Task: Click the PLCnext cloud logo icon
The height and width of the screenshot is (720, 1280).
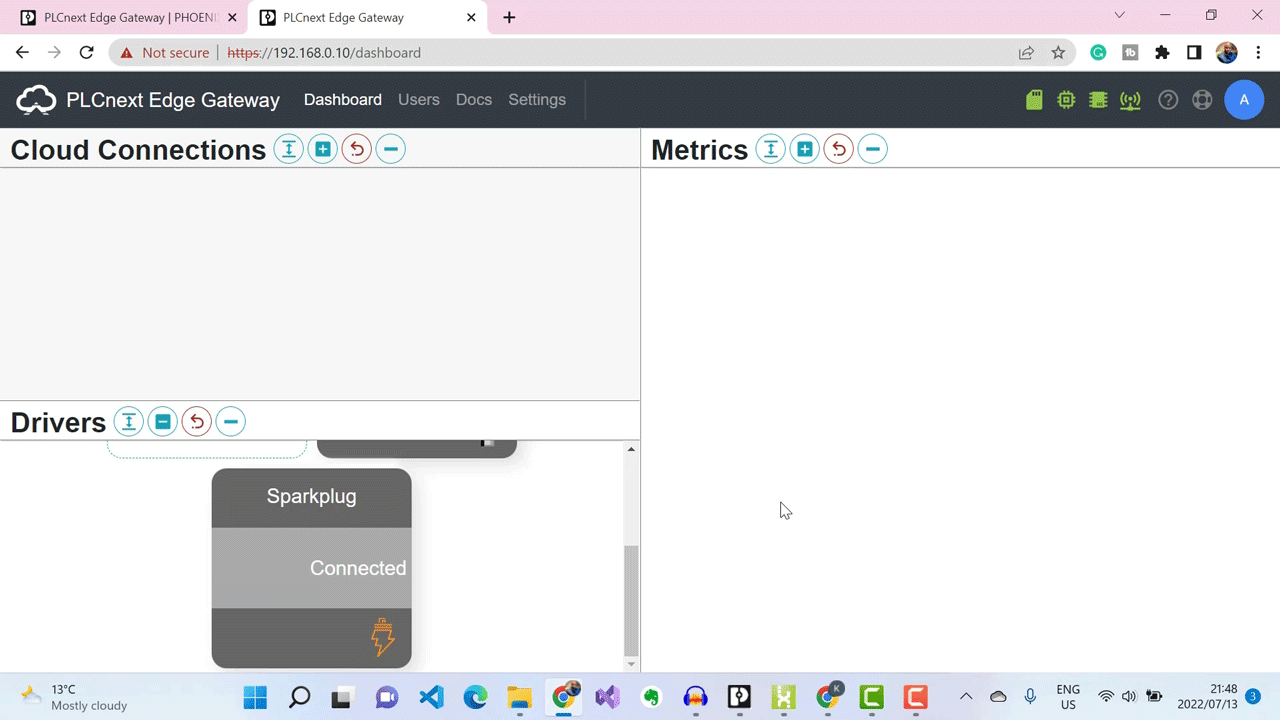Action: (x=37, y=100)
